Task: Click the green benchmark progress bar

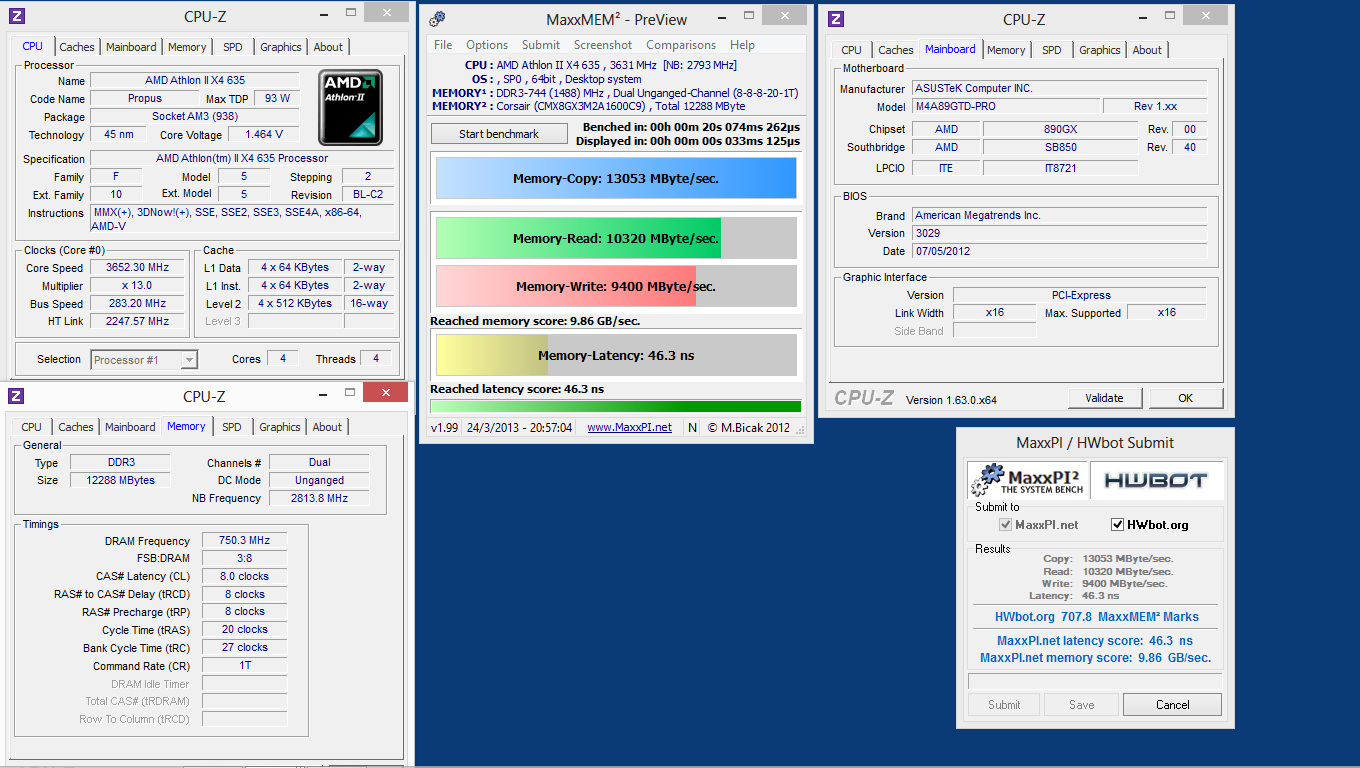Action: click(616, 406)
